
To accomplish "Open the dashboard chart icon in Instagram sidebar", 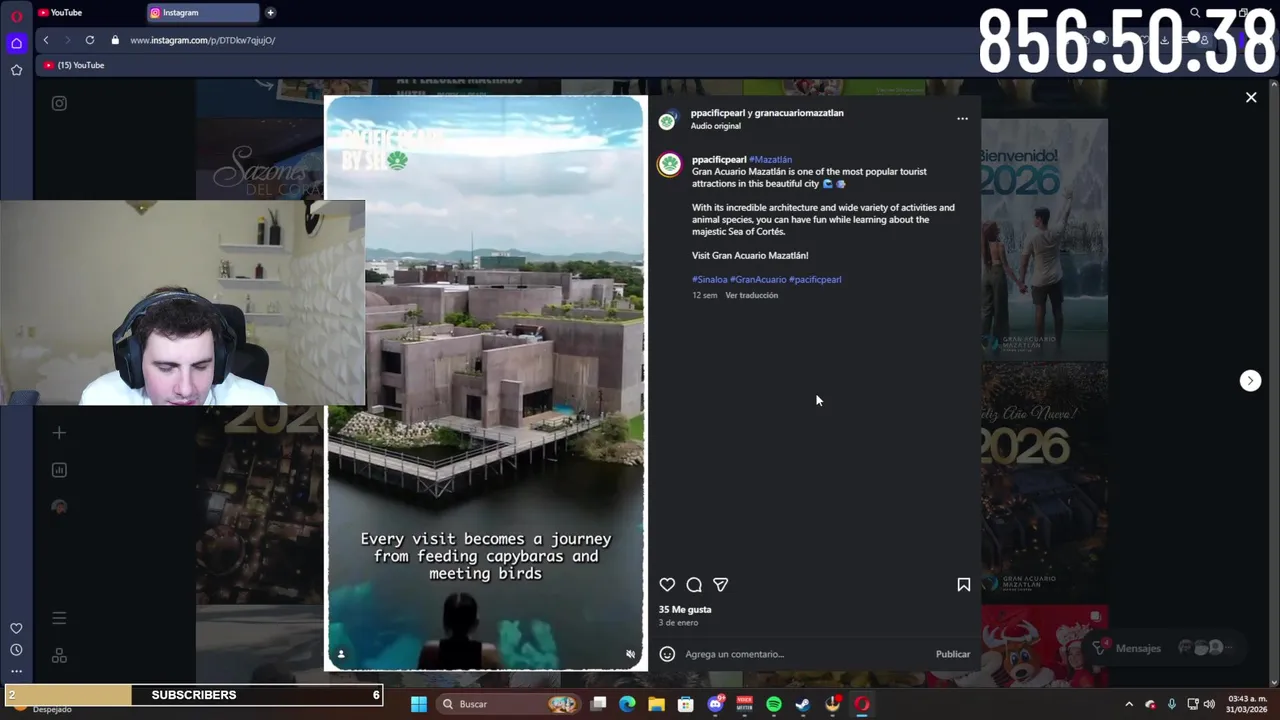I will (59, 470).
